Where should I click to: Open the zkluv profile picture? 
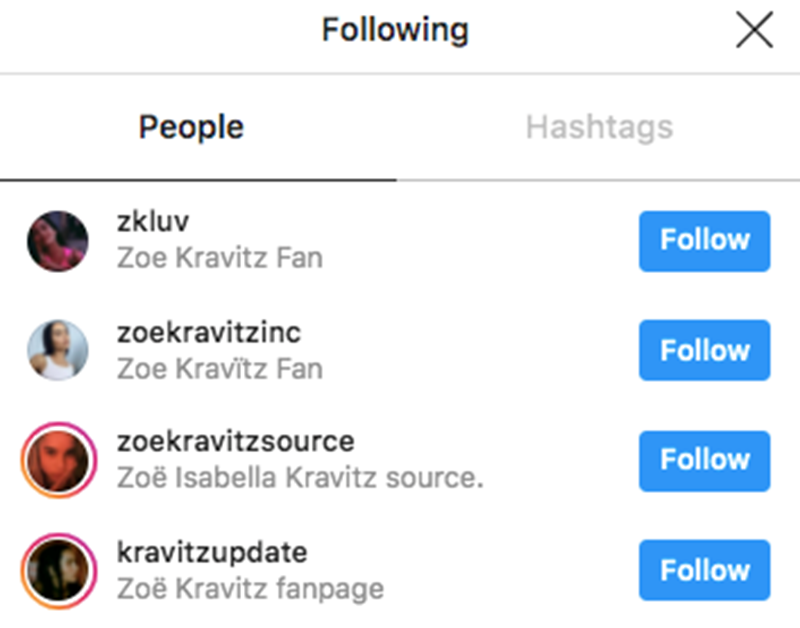(x=58, y=240)
